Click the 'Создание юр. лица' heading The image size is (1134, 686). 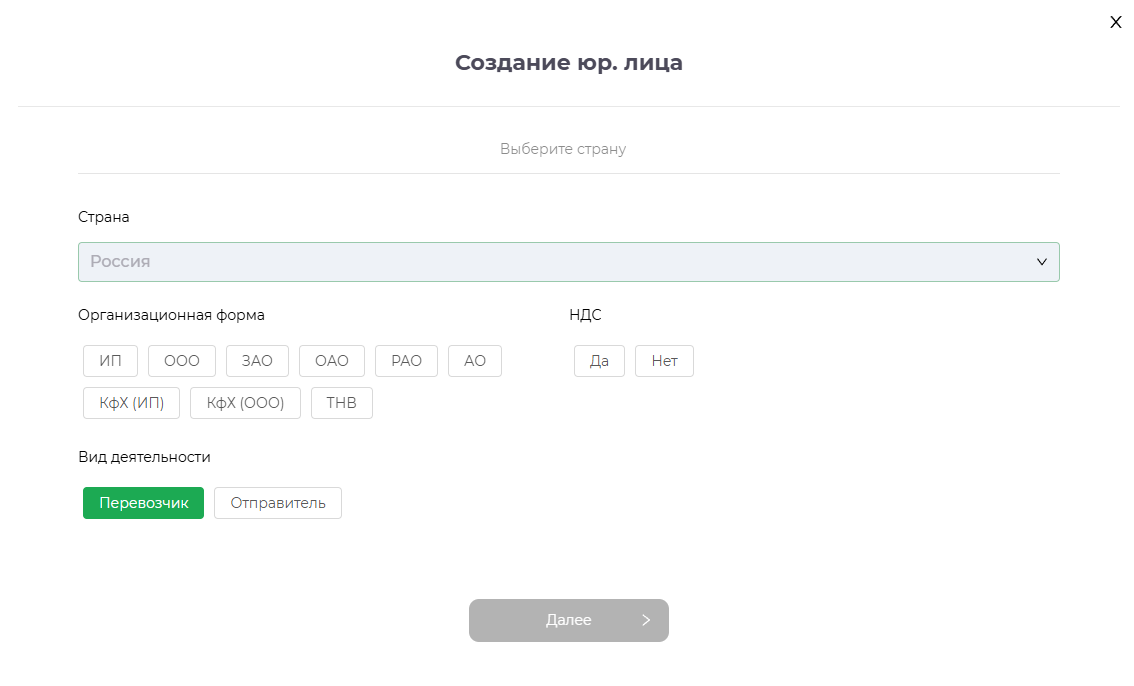[568, 63]
